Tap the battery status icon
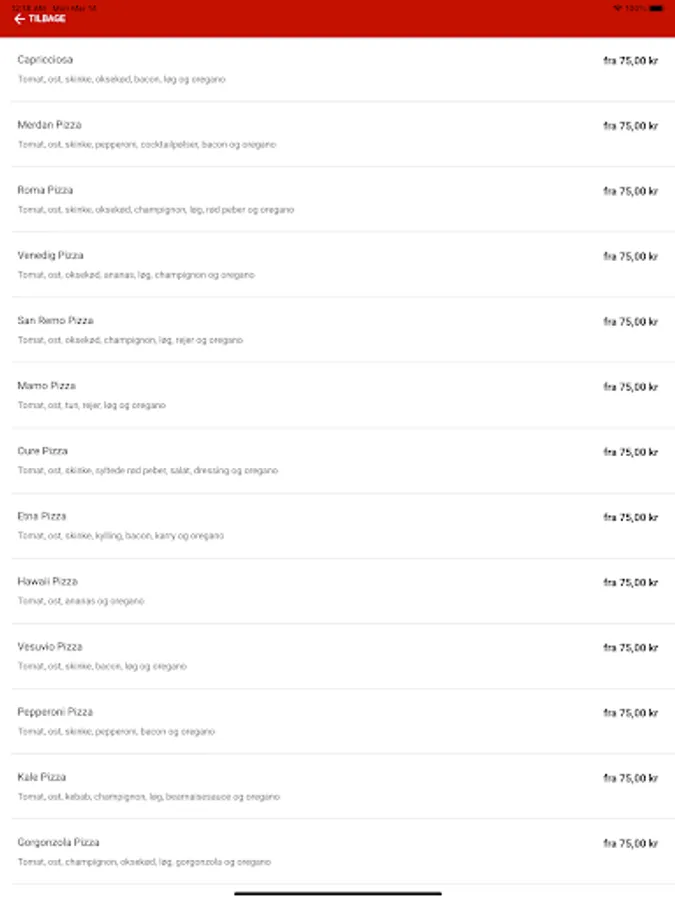The width and height of the screenshot is (675, 900). click(655, 7)
